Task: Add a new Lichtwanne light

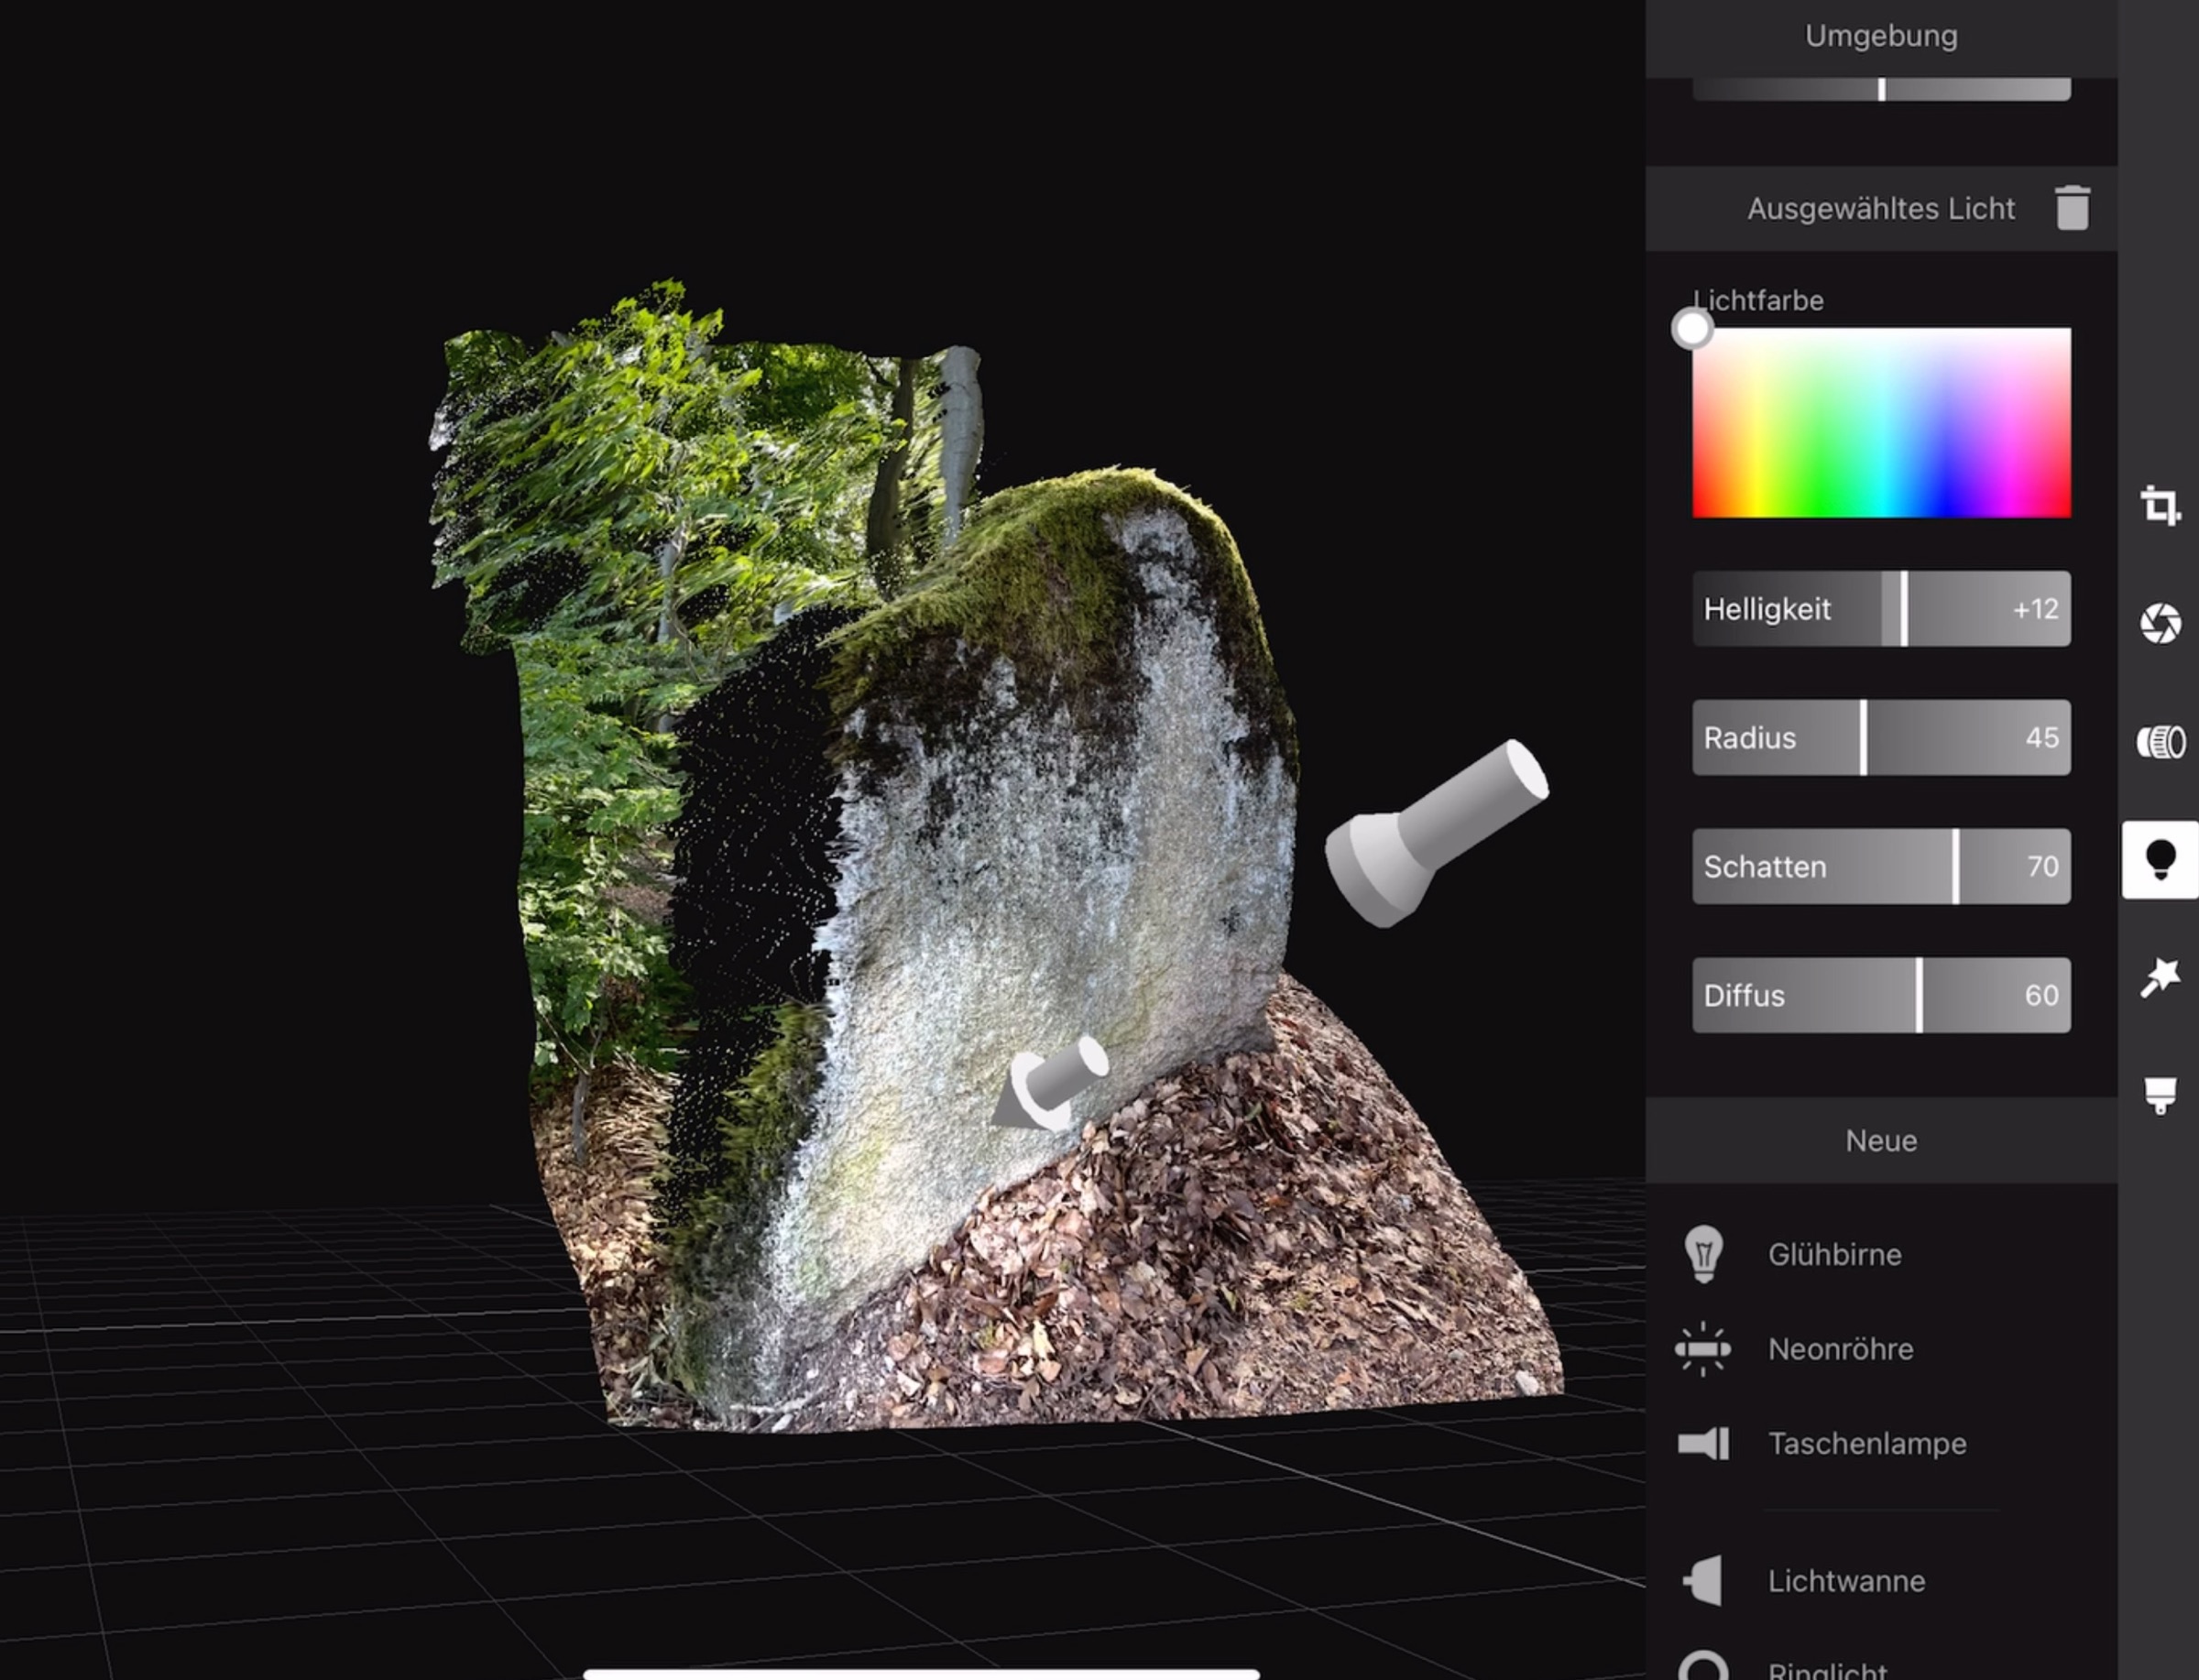Action: [1845, 1581]
